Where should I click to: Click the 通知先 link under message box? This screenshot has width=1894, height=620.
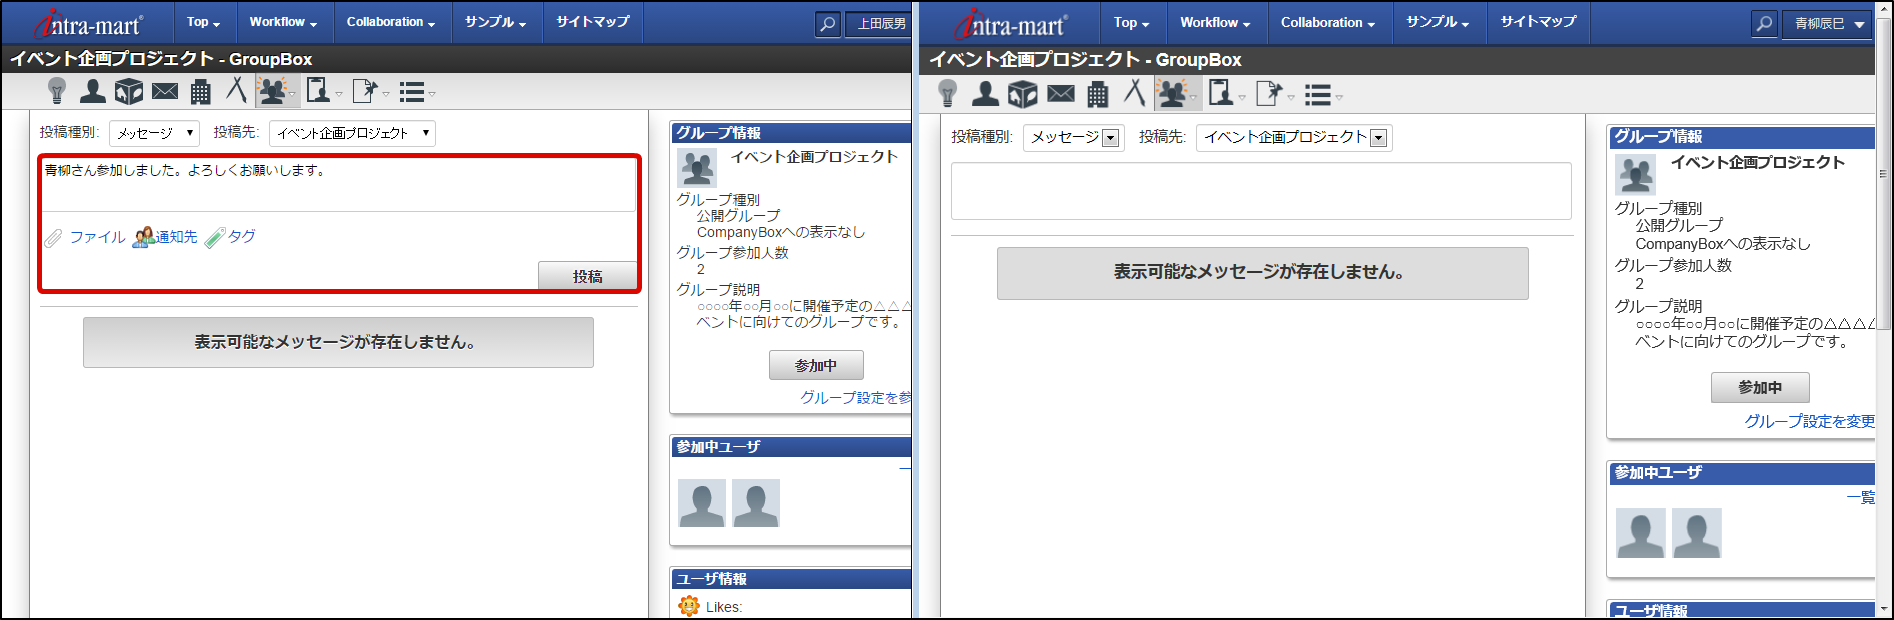(x=166, y=237)
